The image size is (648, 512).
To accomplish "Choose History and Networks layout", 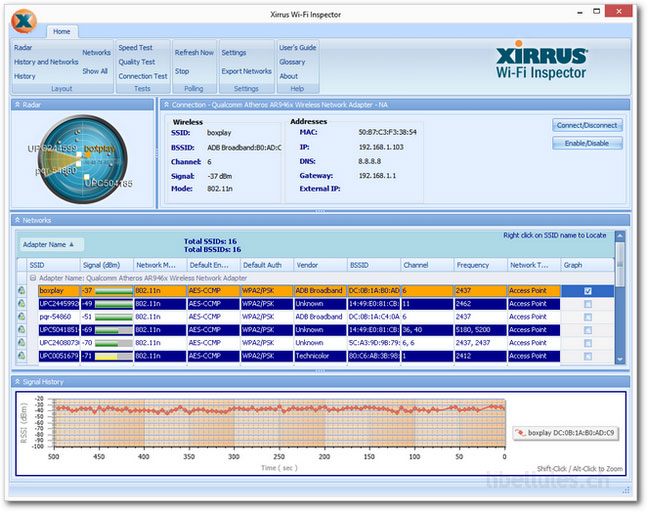I will [x=46, y=62].
